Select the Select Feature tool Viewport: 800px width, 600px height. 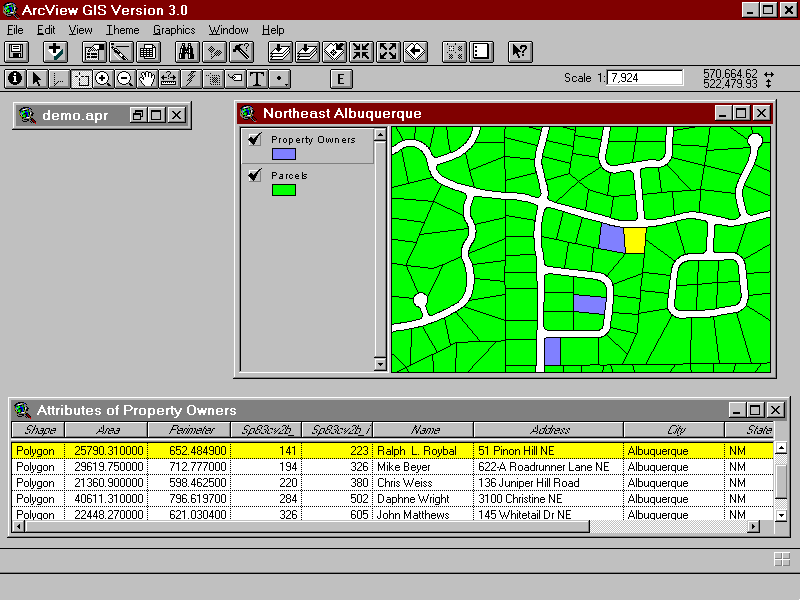click(81, 79)
